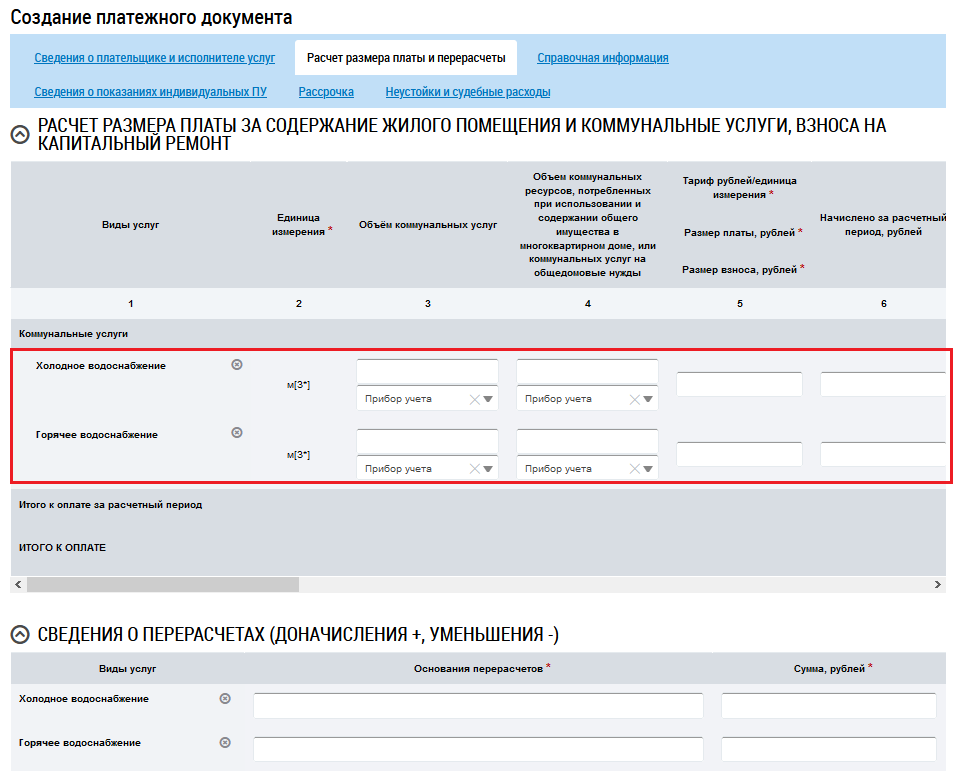Open the Справочная информация tab
Image resolution: width=957 pixels, height=779 pixels.
[x=602, y=58]
